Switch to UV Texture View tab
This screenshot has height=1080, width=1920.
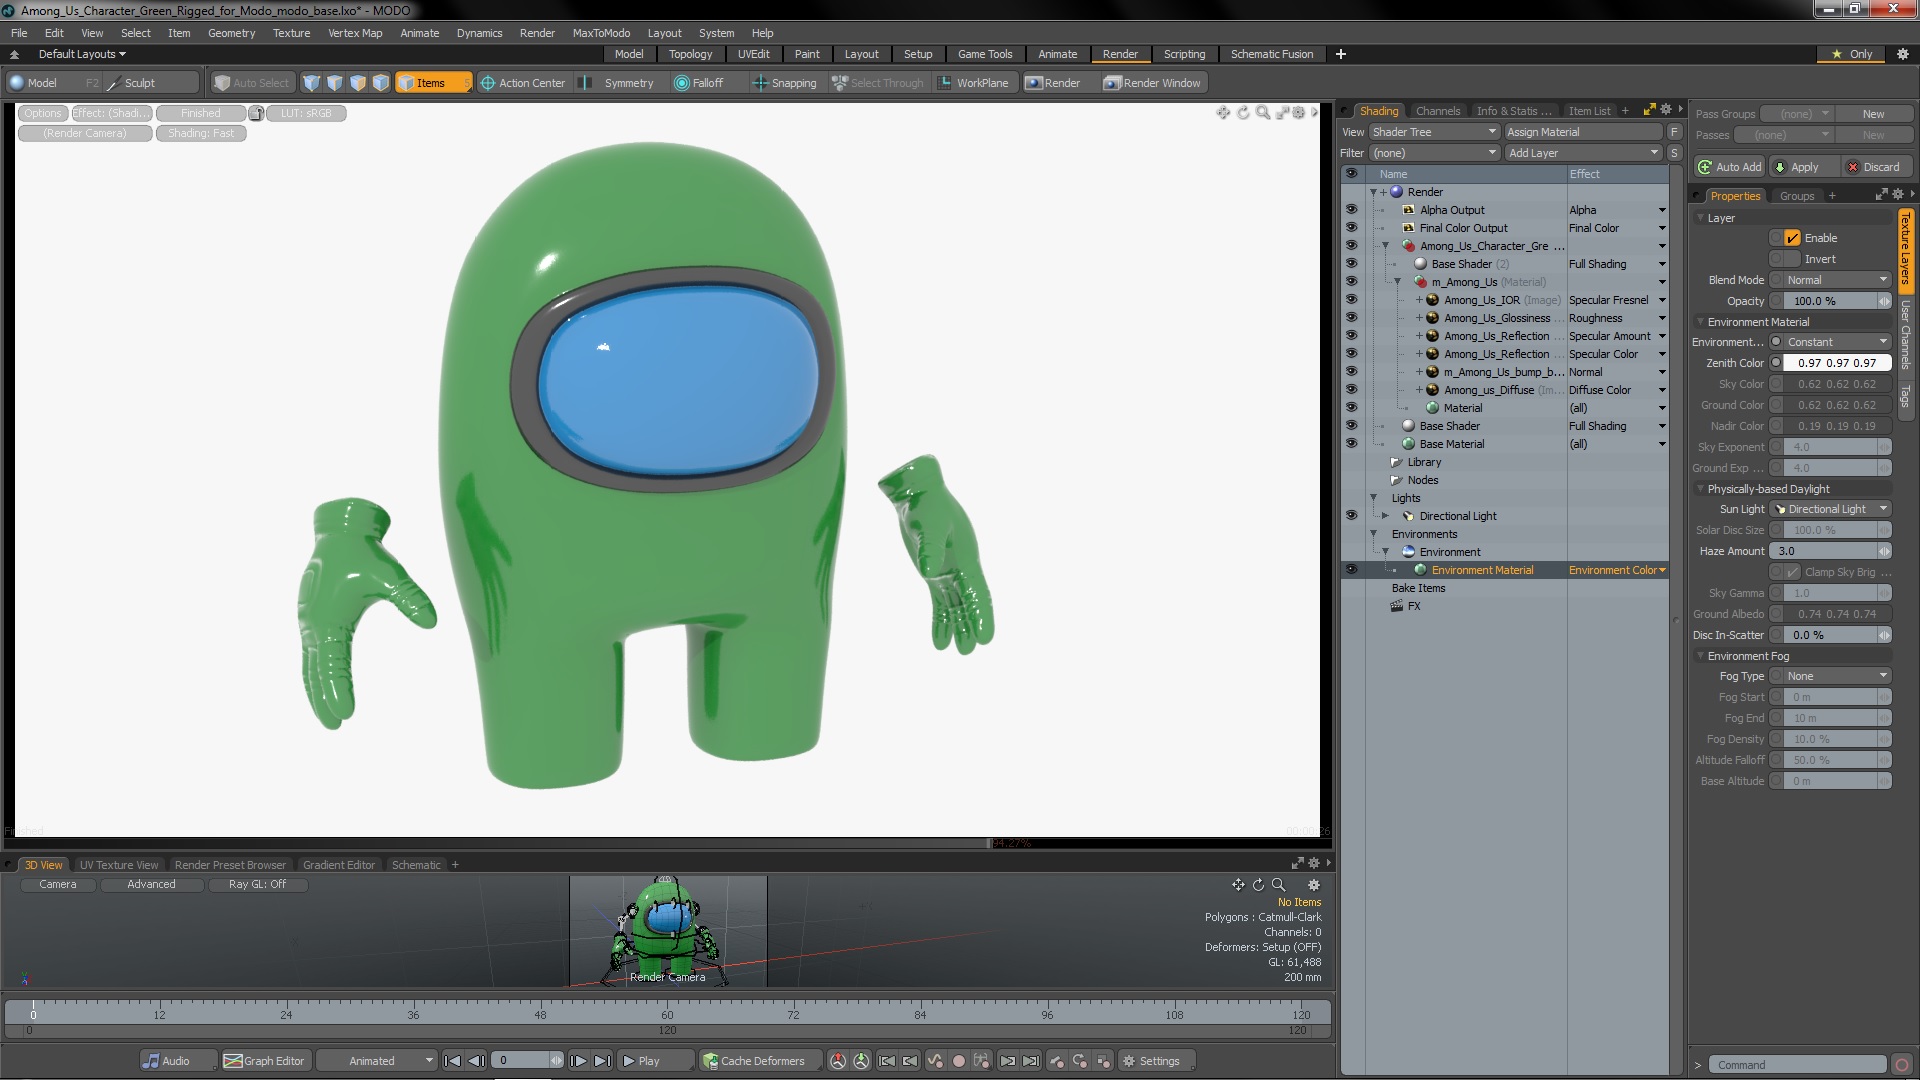point(119,865)
